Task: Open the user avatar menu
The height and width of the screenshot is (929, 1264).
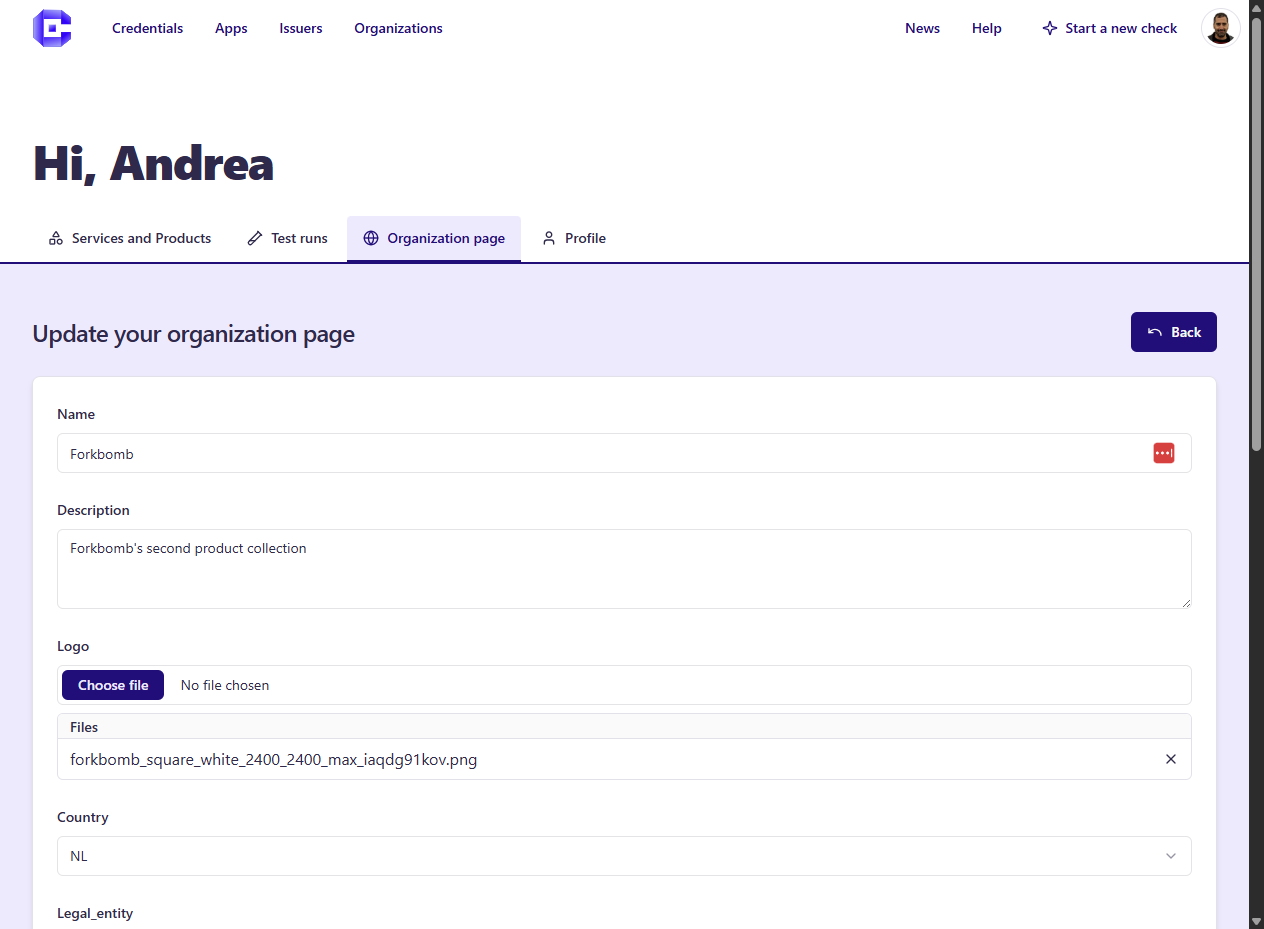Action: pyautogui.click(x=1220, y=28)
